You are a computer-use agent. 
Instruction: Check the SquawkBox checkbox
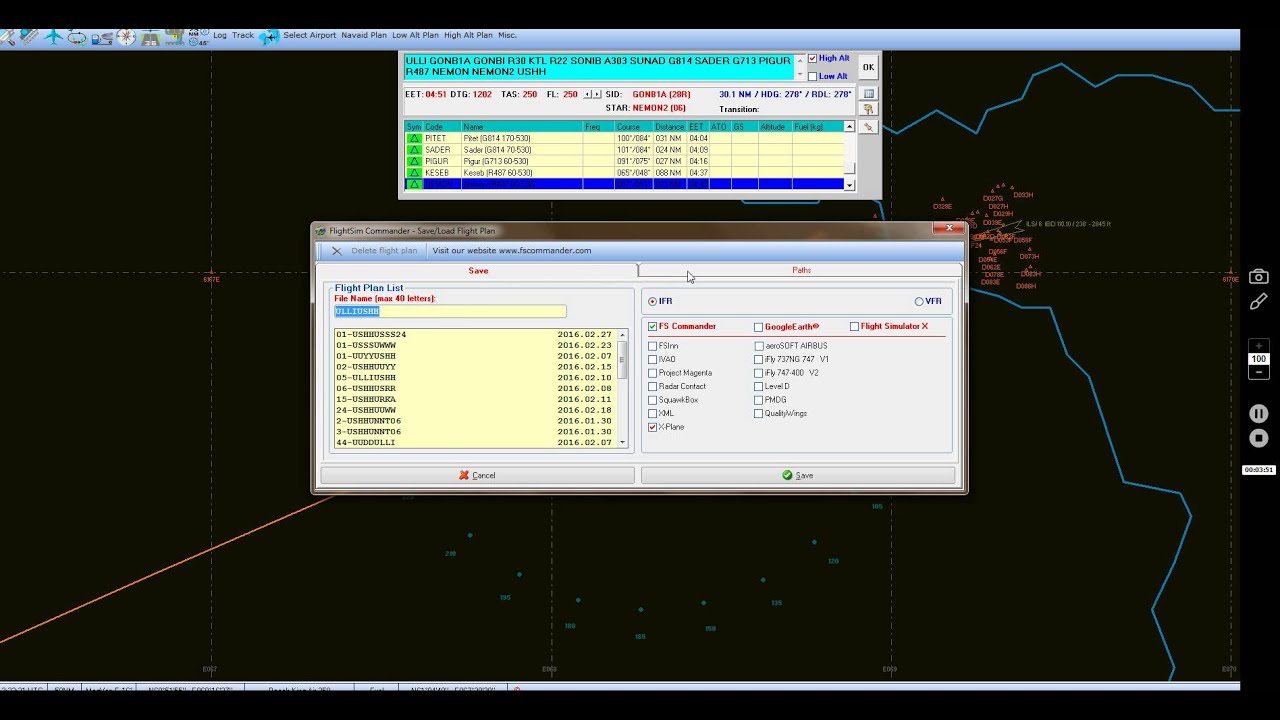[x=653, y=400]
